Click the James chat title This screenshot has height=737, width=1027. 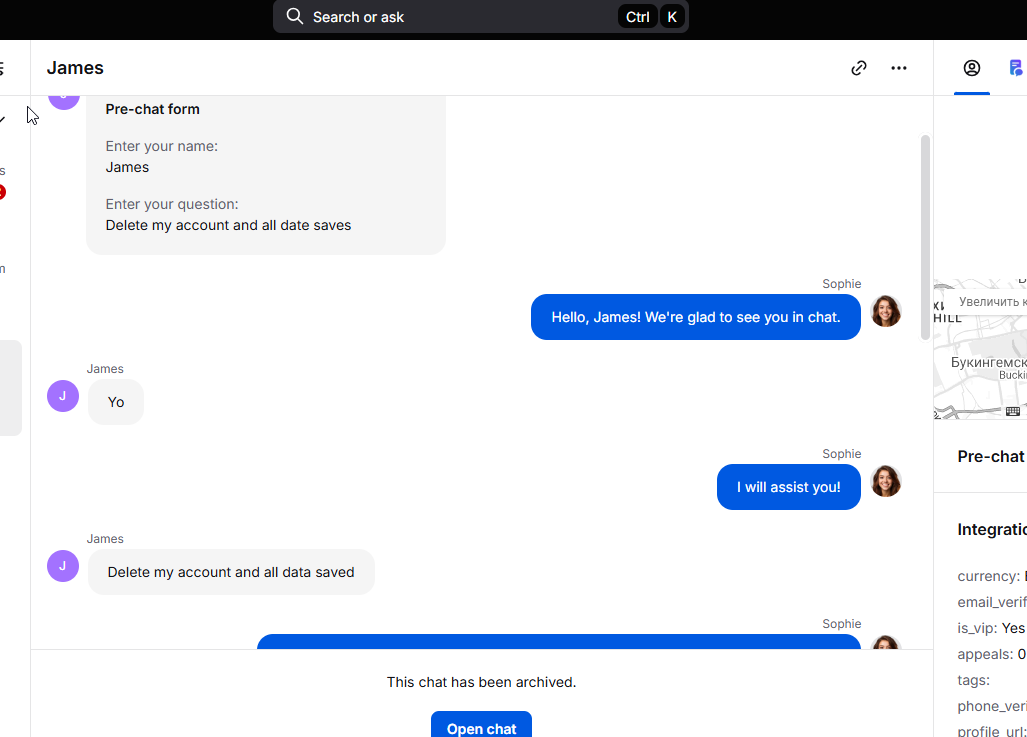[x=75, y=68]
